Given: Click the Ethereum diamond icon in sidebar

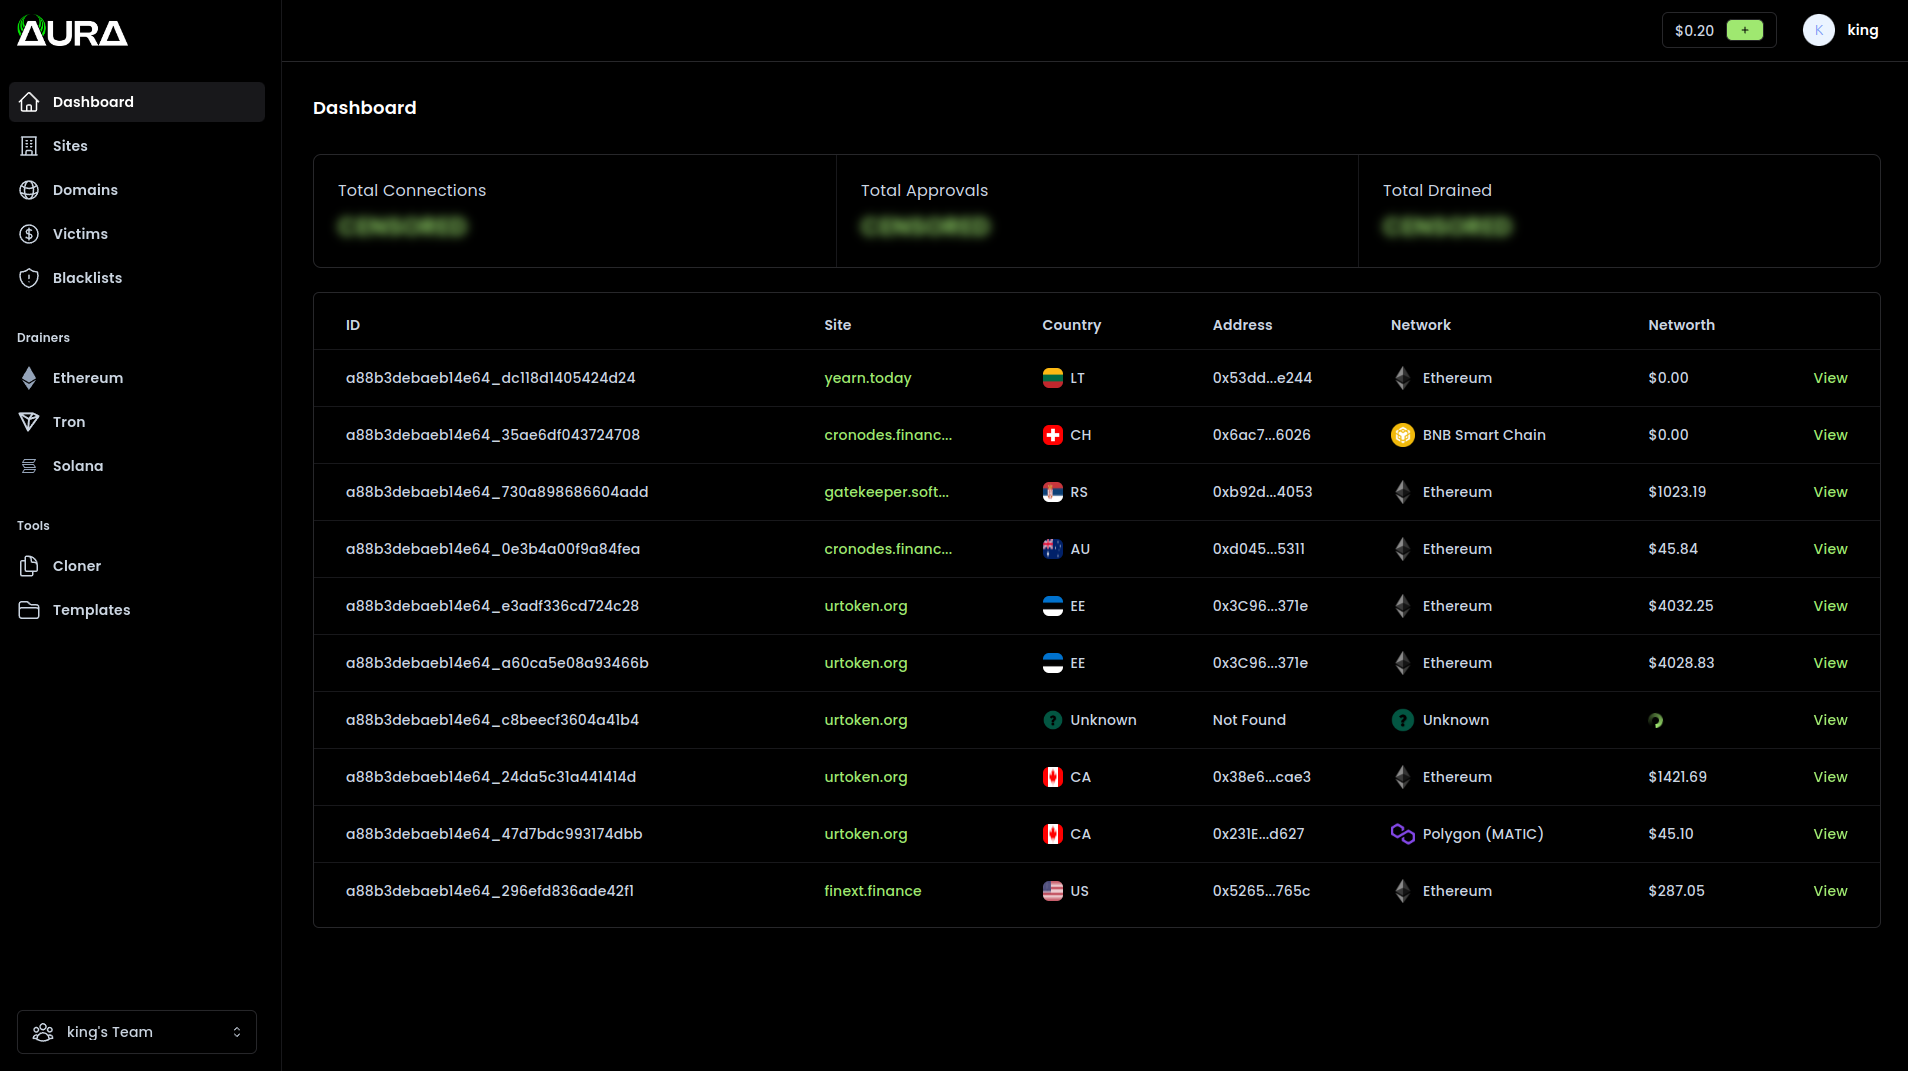Looking at the screenshot, I should pos(29,378).
